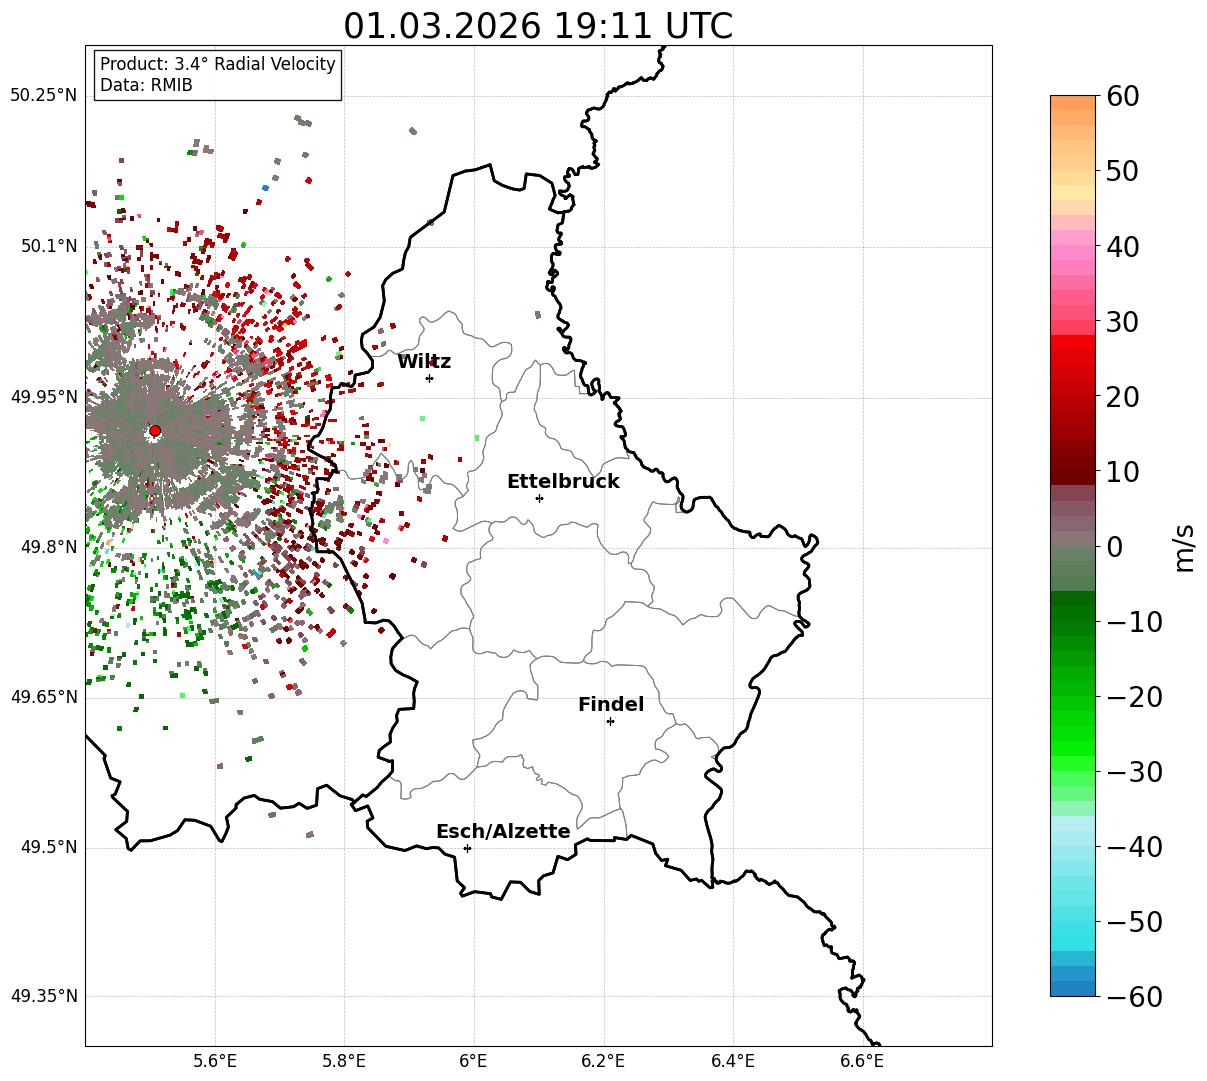Pick the bright green colorbar segment near −25

coord(1073,734)
